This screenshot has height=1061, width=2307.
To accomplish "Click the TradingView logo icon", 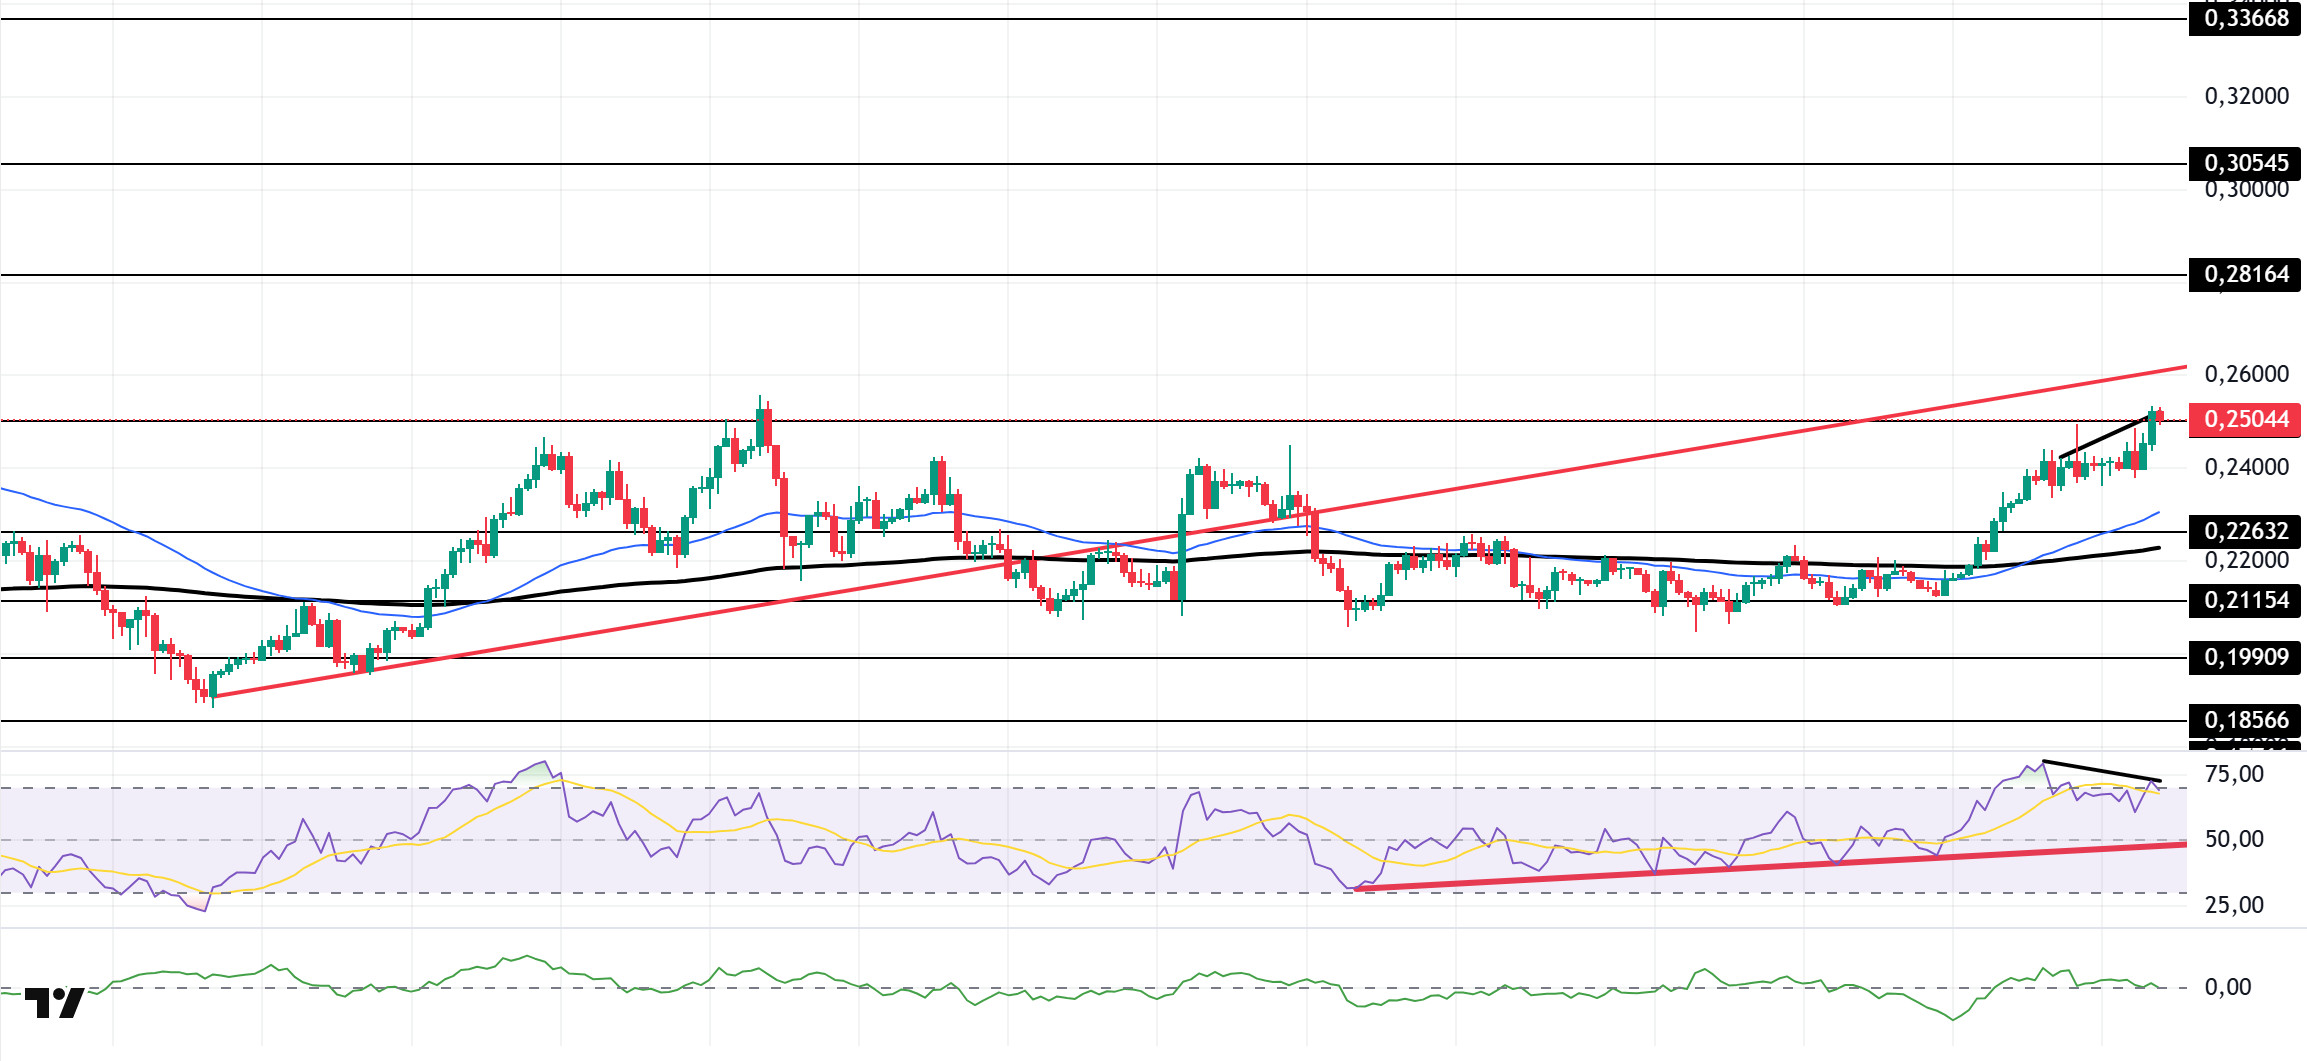I will 54,1003.
